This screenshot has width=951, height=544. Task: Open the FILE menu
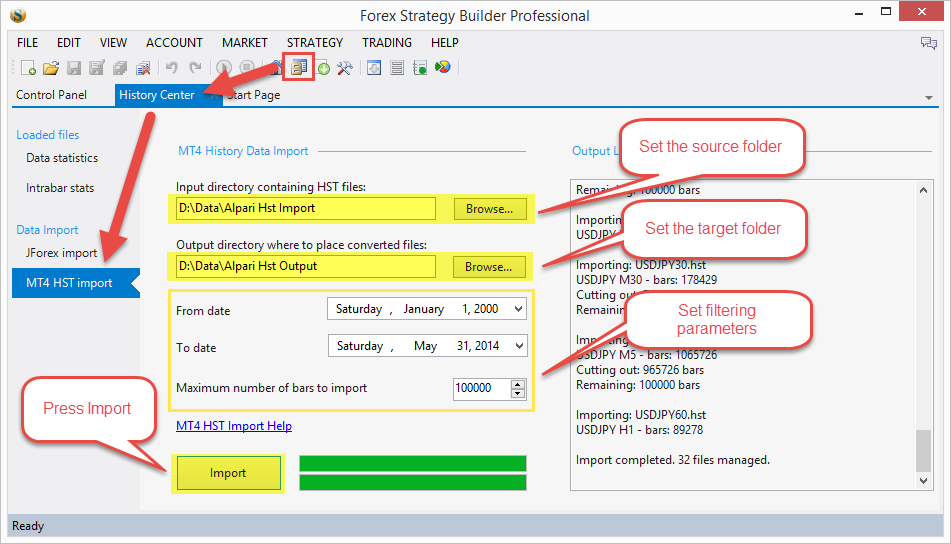[x=27, y=42]
